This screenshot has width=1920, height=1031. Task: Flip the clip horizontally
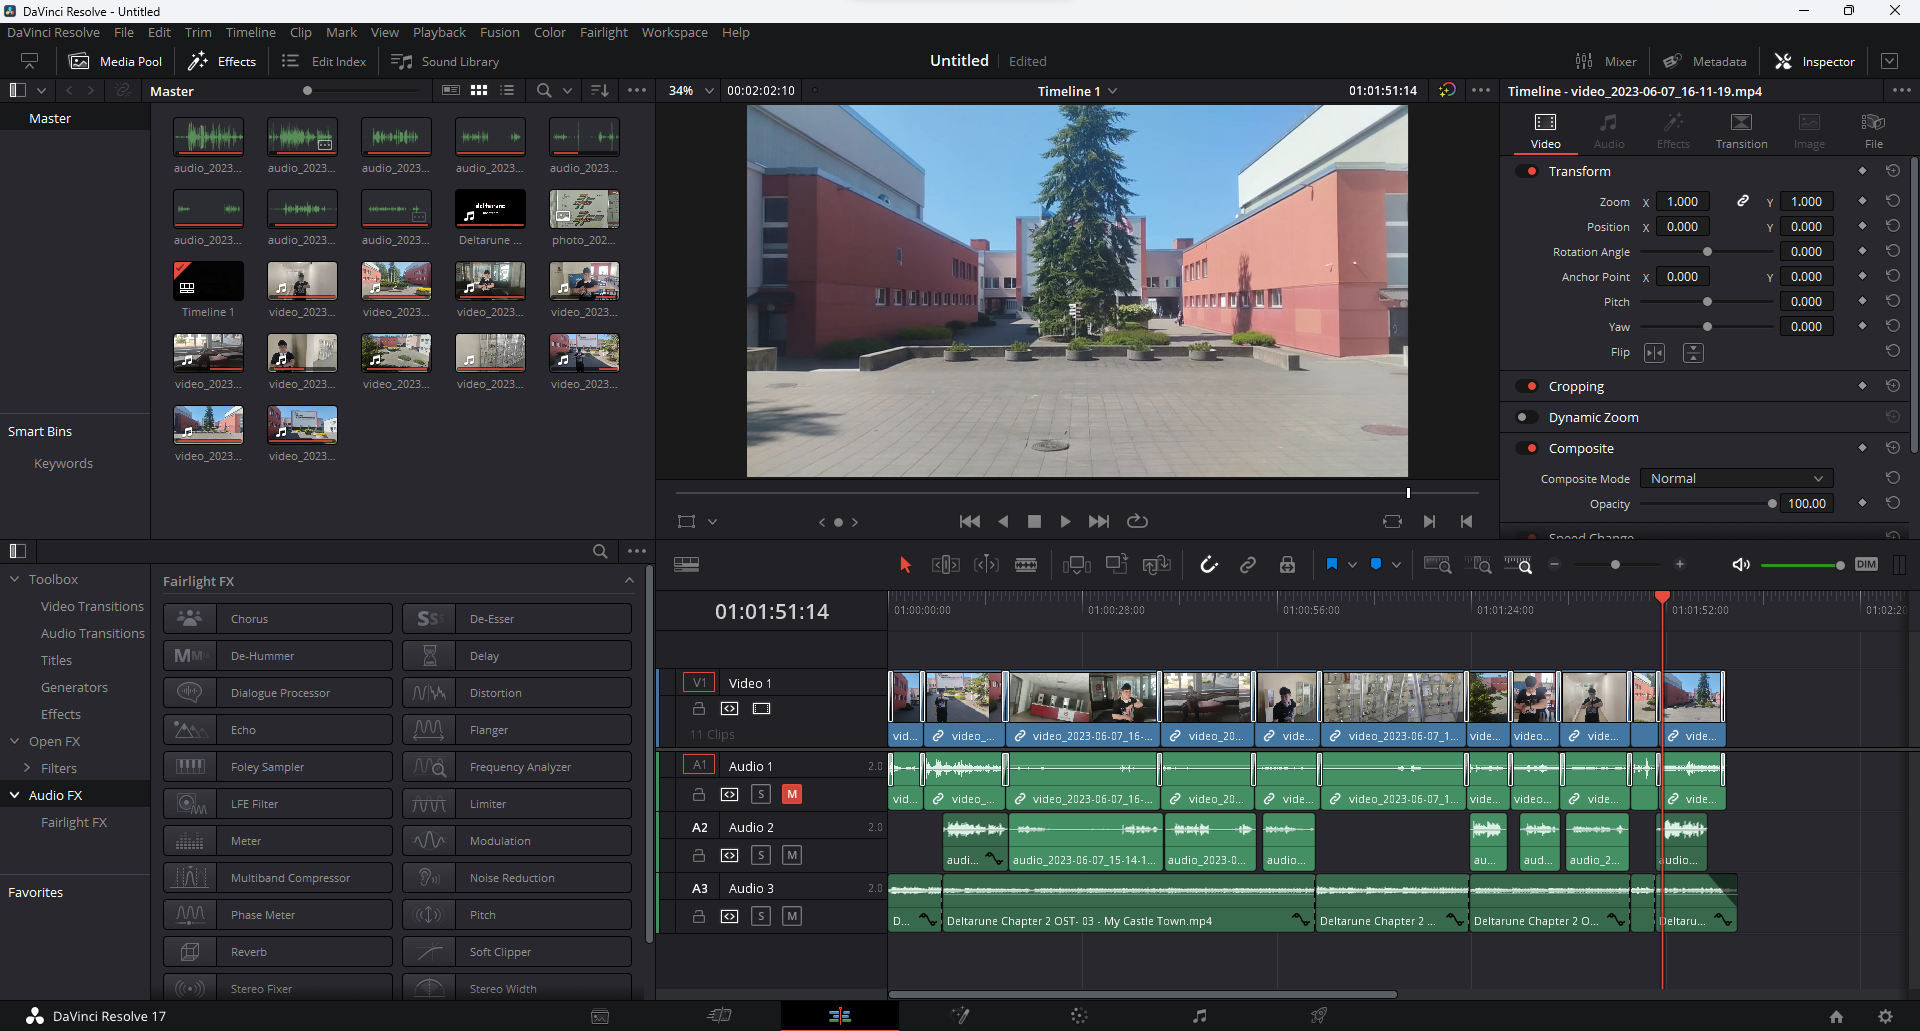coord(1655,353)
